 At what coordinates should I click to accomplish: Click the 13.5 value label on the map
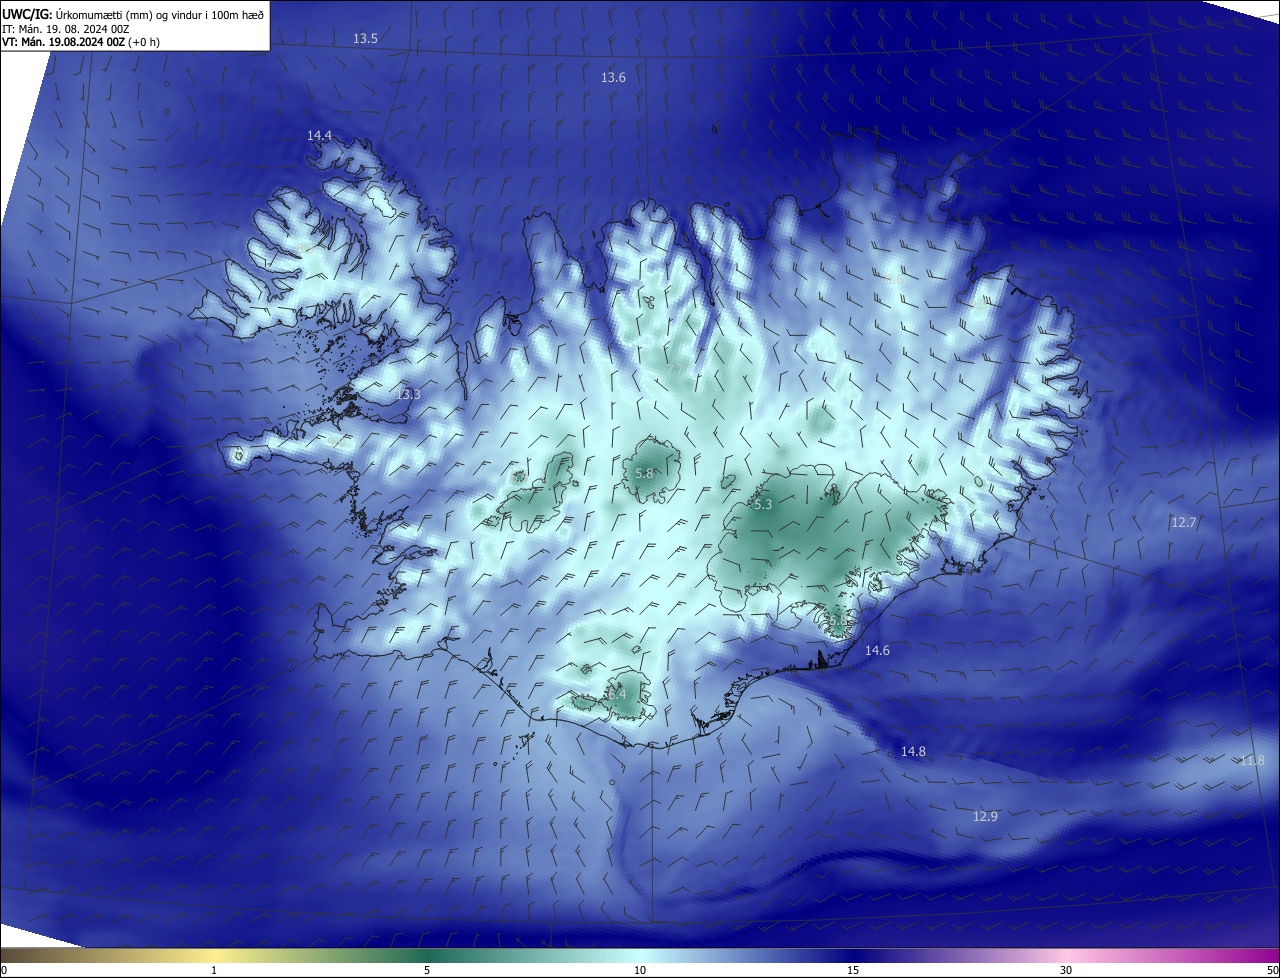click(x=365, y=39)
